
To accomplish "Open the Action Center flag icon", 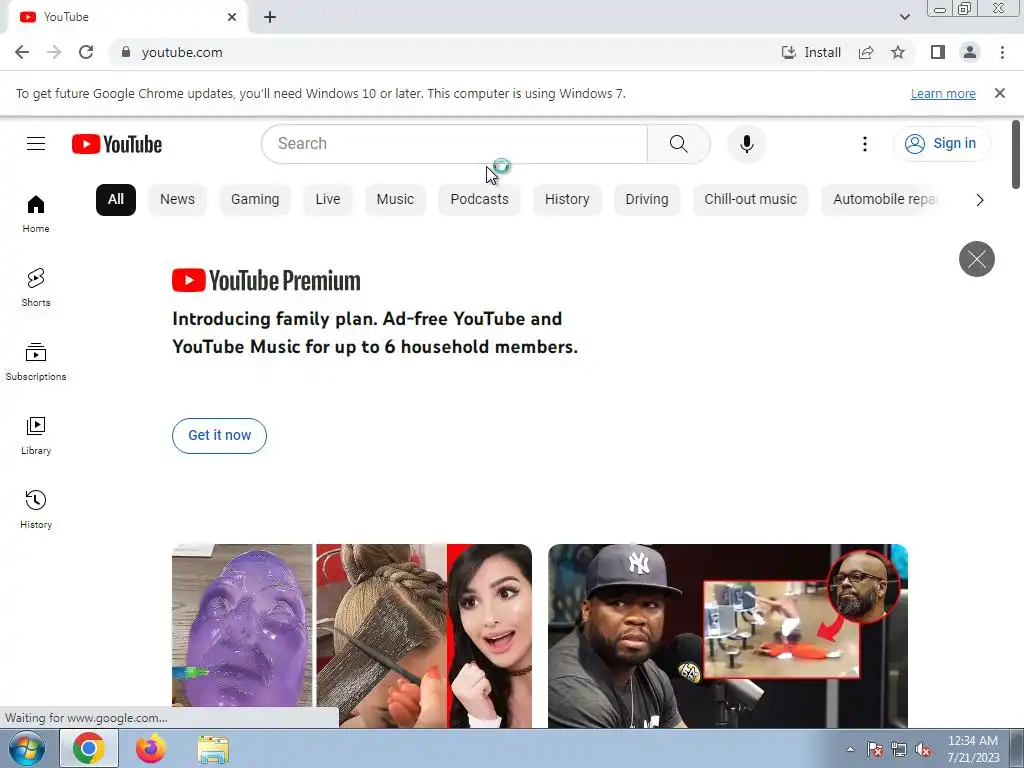I will [875, 750].
